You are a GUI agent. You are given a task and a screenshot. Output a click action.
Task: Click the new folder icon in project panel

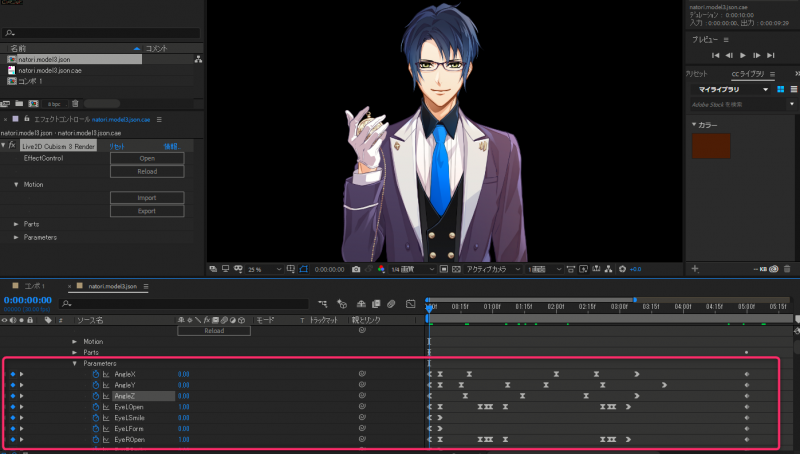(19, 104)
